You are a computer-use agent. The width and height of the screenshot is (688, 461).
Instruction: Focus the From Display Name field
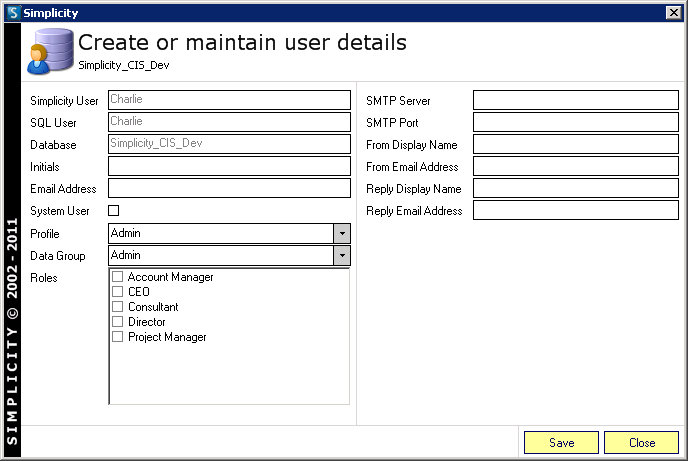click(x=576, y=144)
